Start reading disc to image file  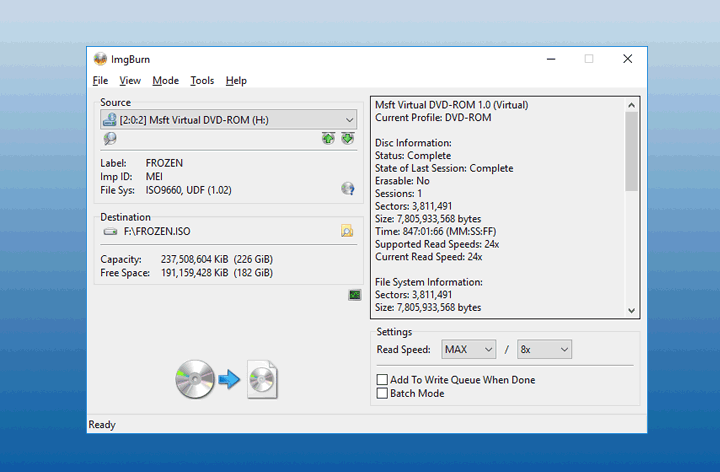tap(227, 379)
